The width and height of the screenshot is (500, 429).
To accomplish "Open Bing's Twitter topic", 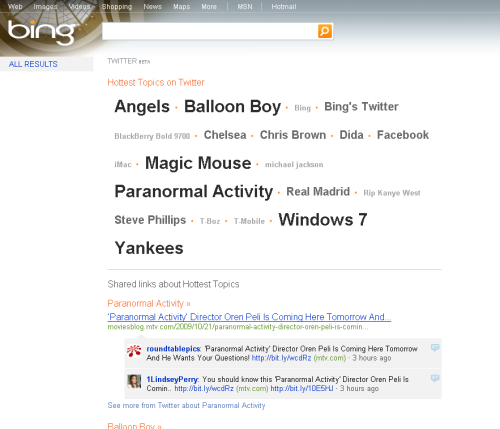I will (361, 107).
